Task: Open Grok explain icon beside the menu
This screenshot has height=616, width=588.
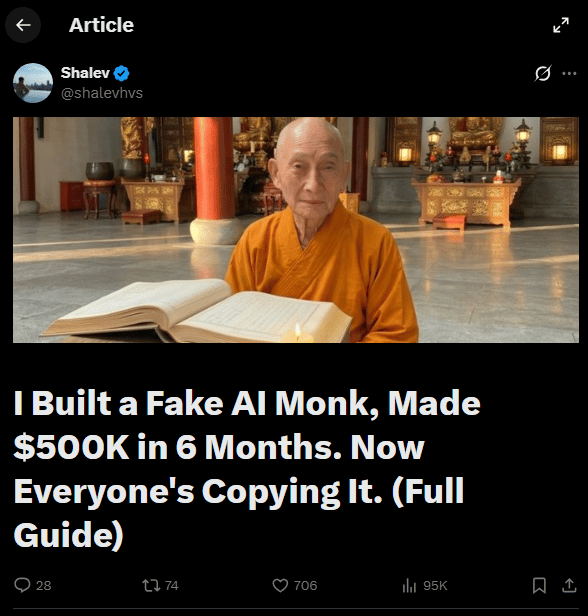Action: click(x=543, y=73)
